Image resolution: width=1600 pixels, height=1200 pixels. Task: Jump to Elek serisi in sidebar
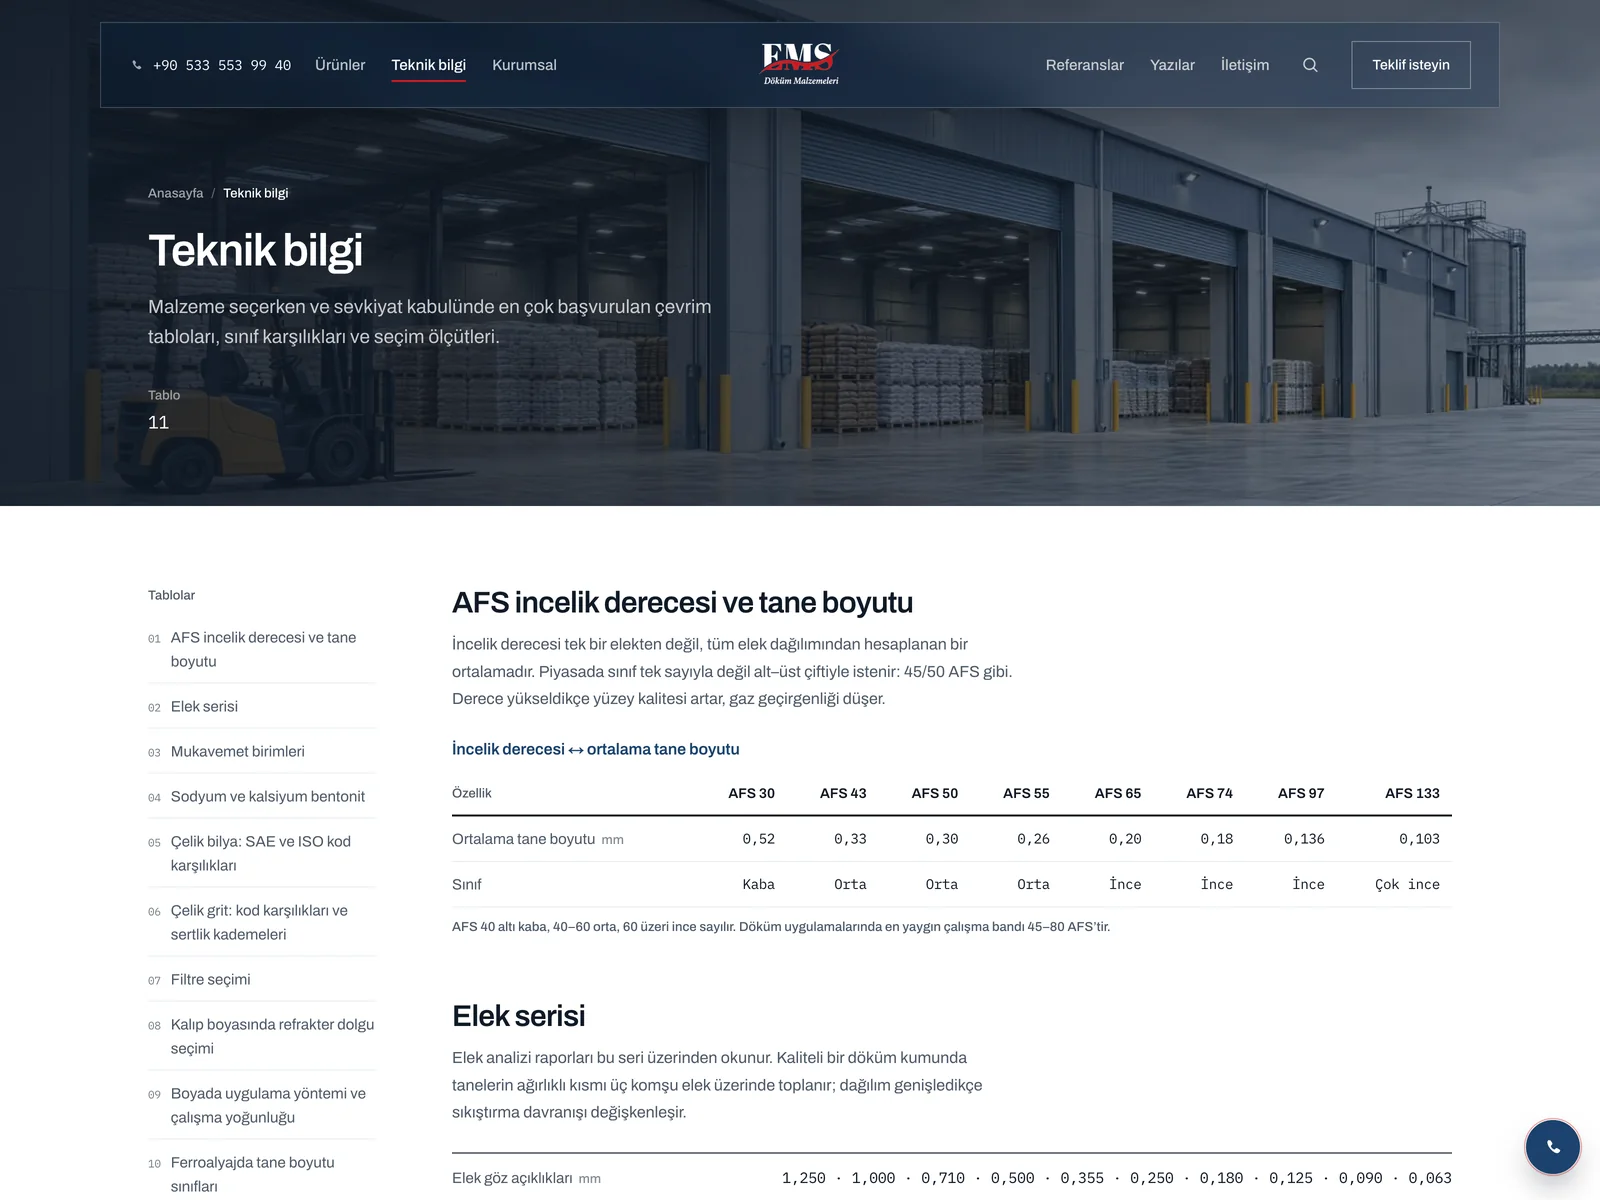coord(262,706)
